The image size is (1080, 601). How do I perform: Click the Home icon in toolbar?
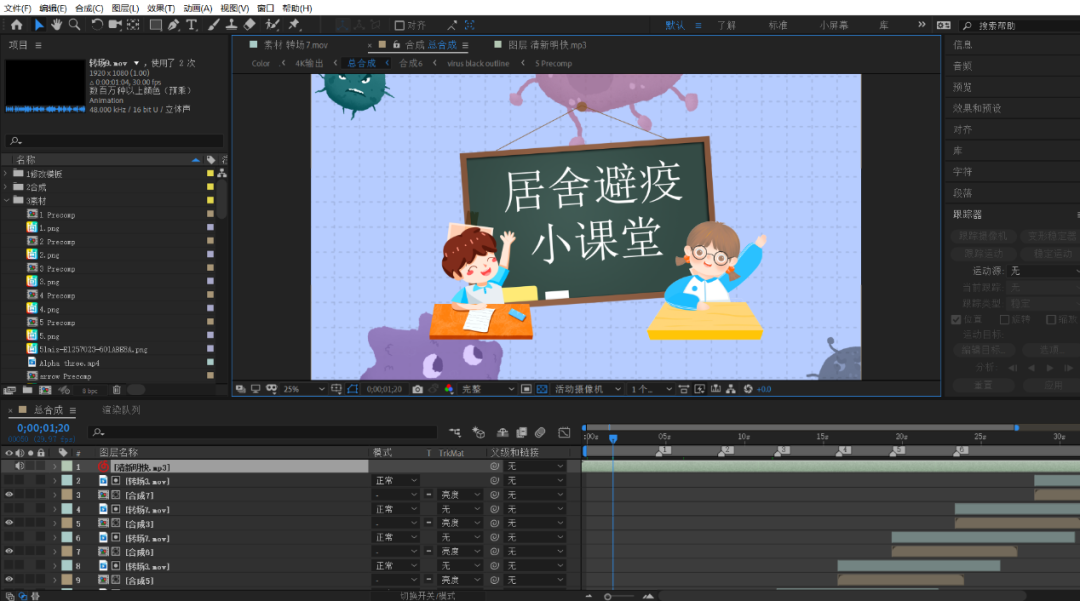16,25
